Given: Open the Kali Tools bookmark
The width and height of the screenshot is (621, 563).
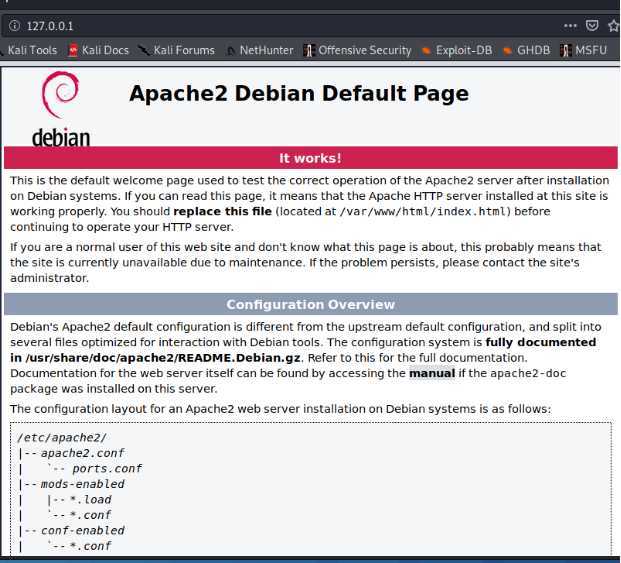Looking at the screenshot, I should (32, 50).
